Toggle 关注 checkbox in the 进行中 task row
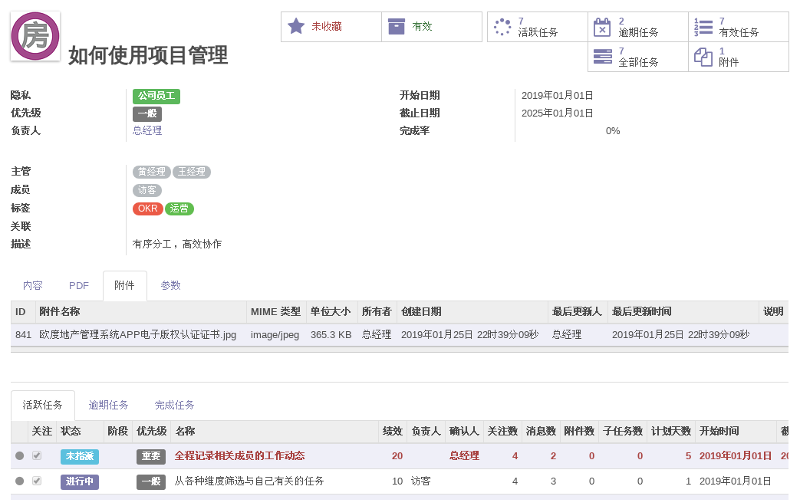The height and width of the screenshot is (500, 800). [x=37, y=481]
